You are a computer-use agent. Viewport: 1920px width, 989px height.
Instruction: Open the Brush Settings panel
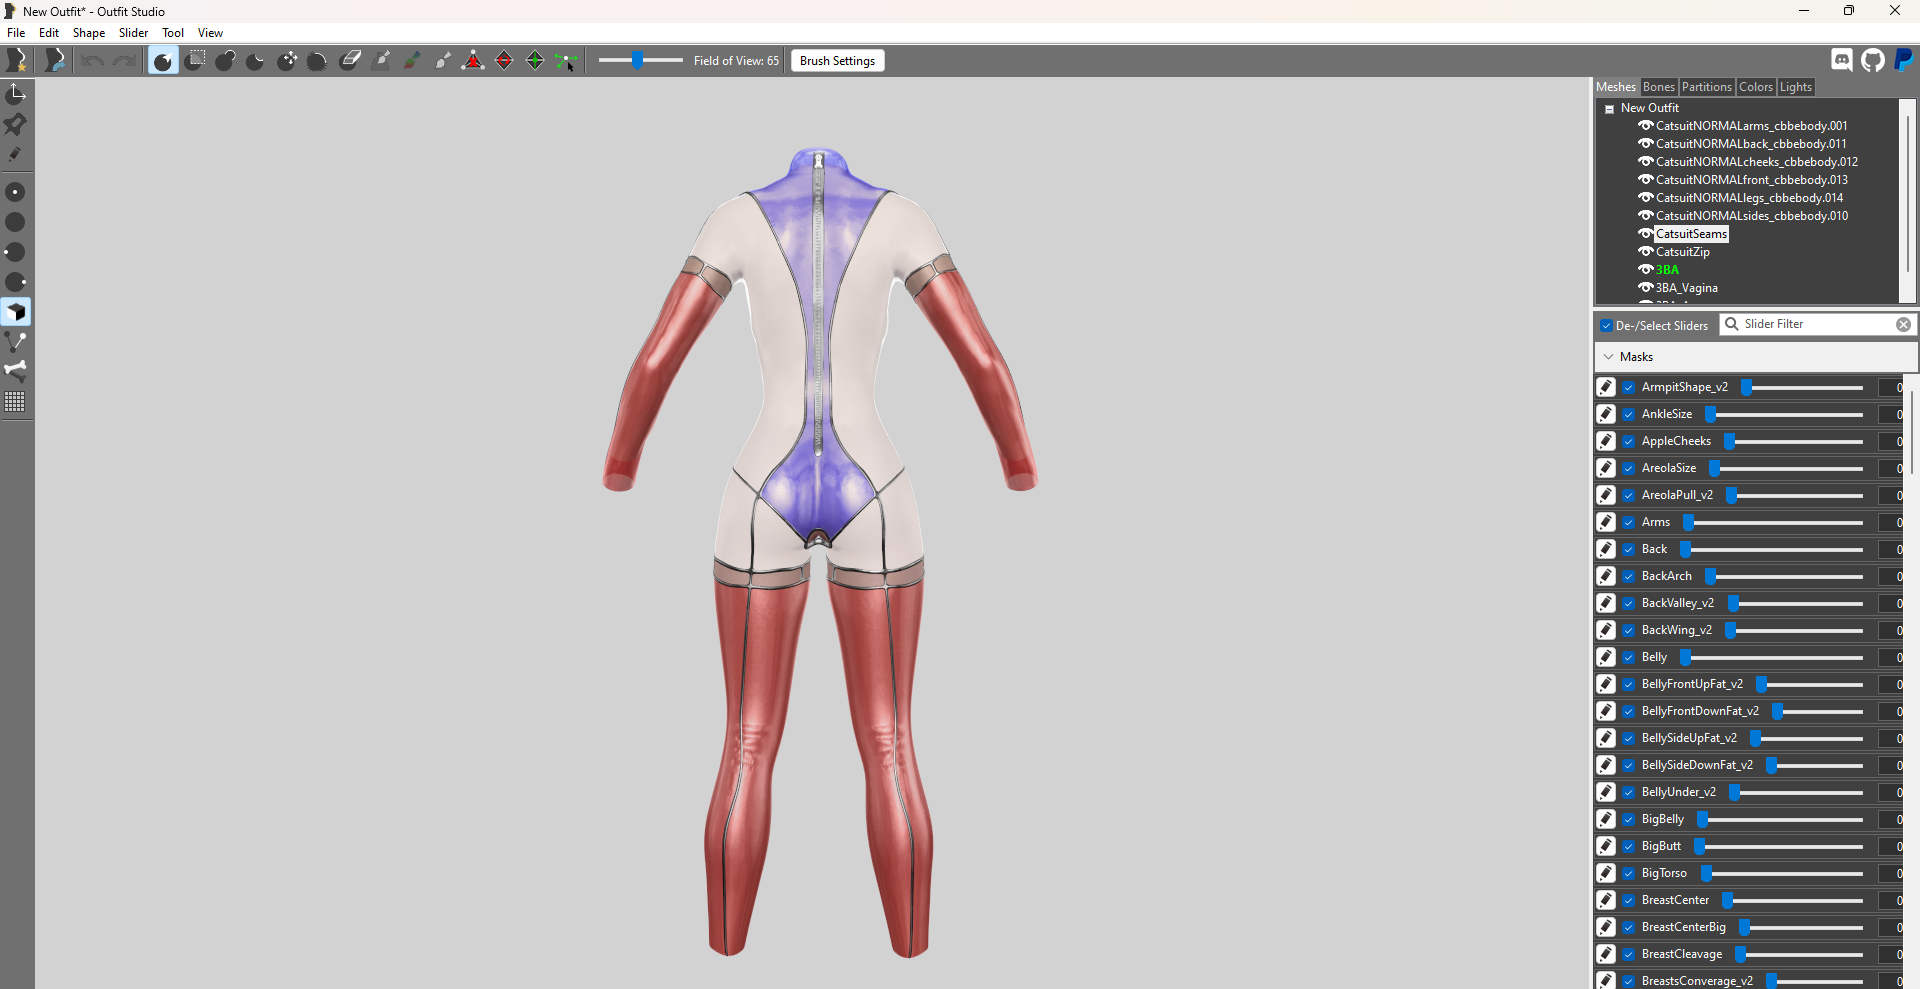pyautogui.click(x=837, y=60)
